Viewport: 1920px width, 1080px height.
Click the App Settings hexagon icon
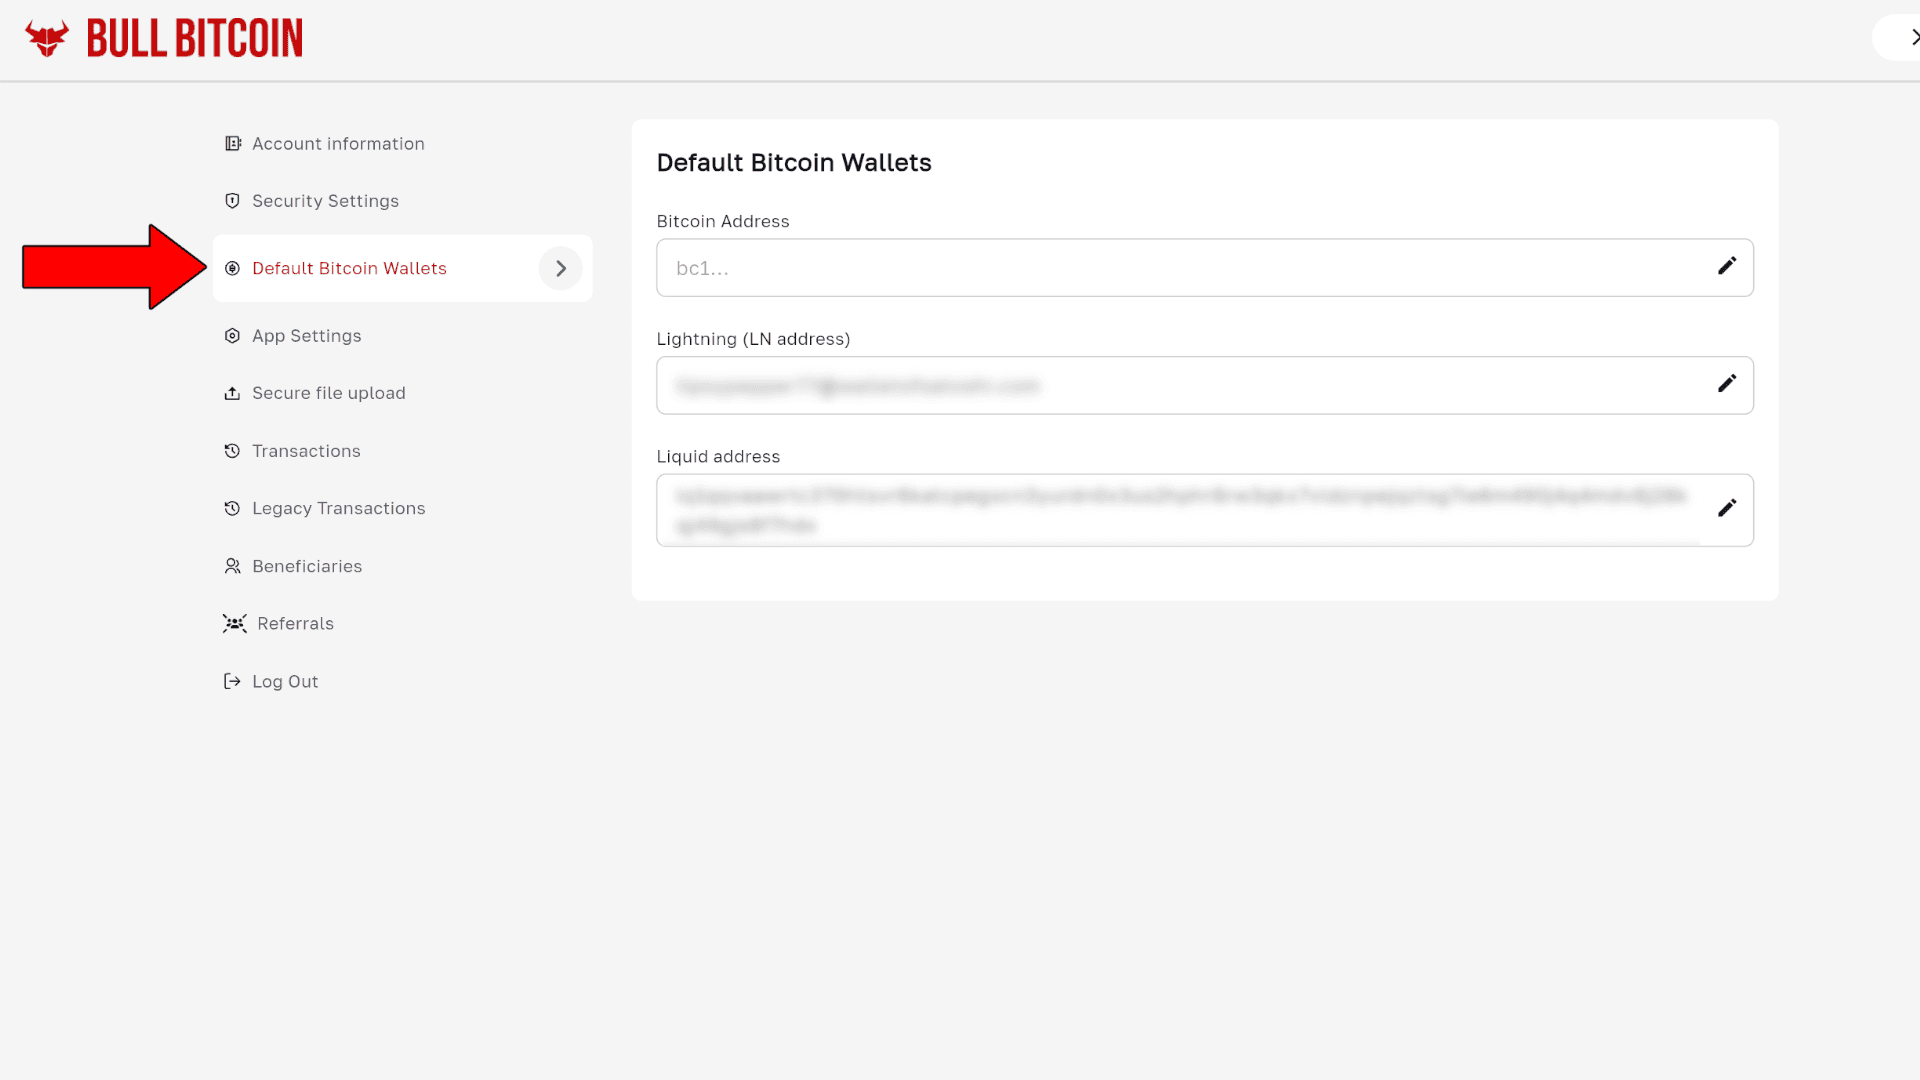tap(232, 336)
